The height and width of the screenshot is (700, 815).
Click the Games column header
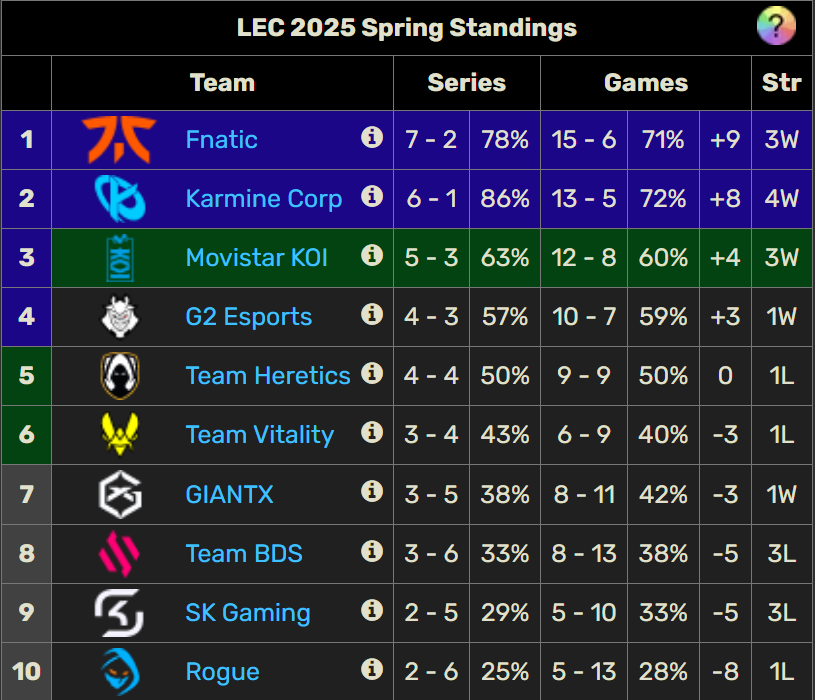[646, 83]
